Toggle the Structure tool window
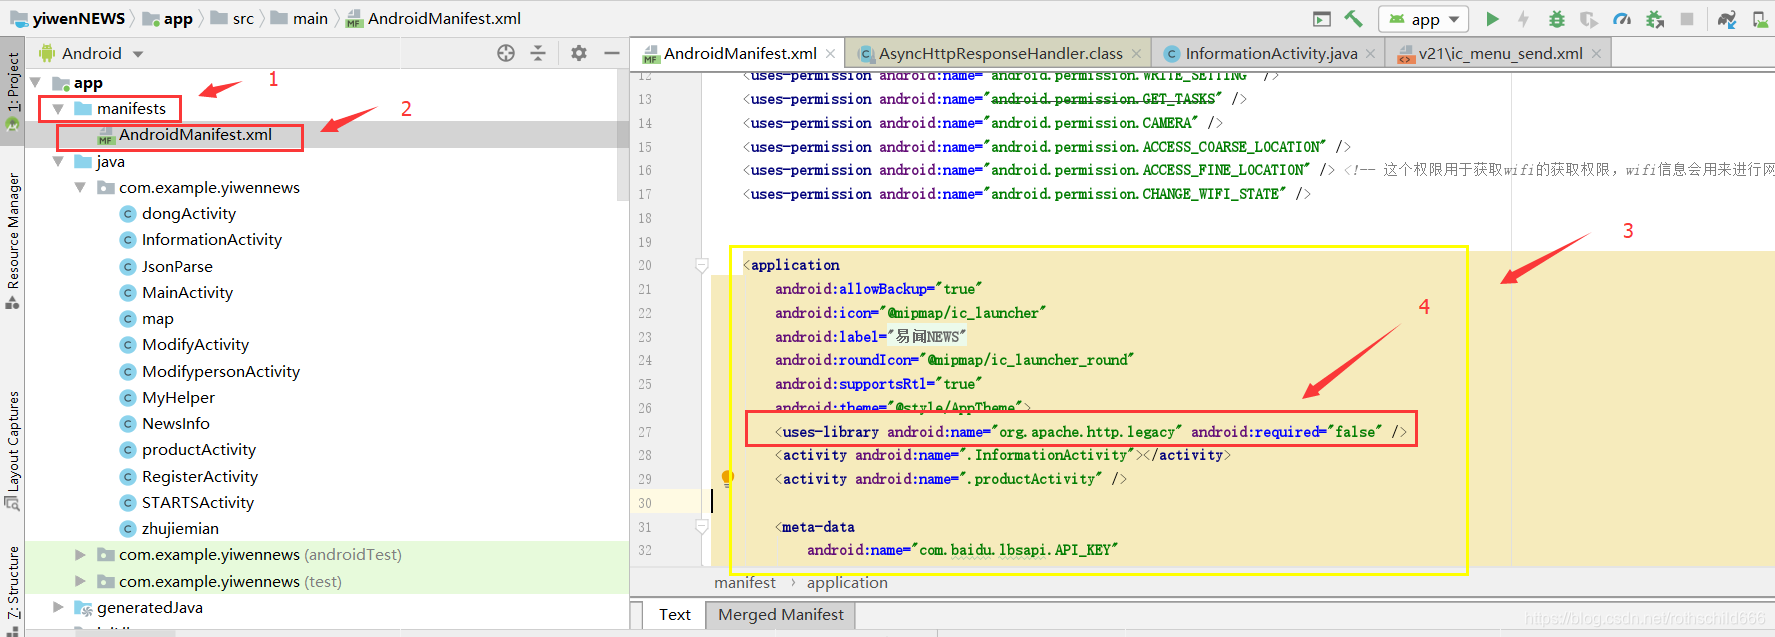Screen dimensions: 1775x637 (13, 585)
